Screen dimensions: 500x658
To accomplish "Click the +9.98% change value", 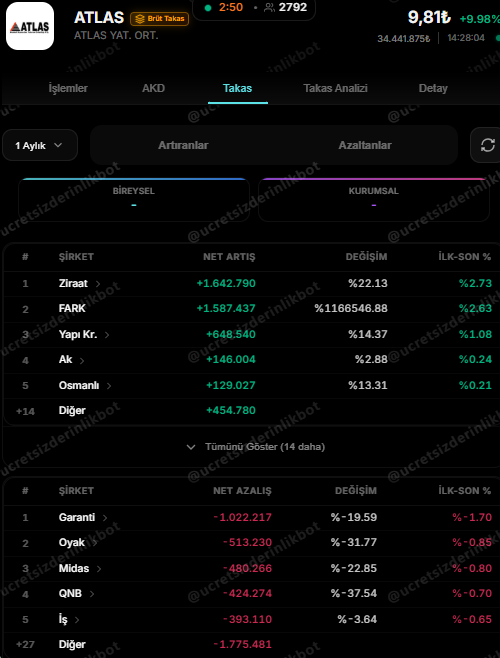I will coord(479,19).
